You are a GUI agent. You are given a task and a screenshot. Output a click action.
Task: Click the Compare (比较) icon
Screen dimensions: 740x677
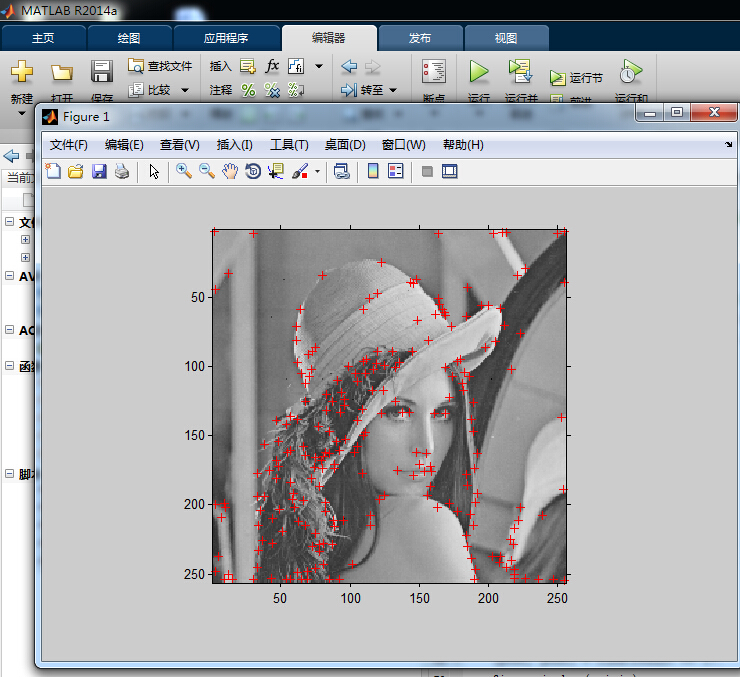(x=136, y=90)
